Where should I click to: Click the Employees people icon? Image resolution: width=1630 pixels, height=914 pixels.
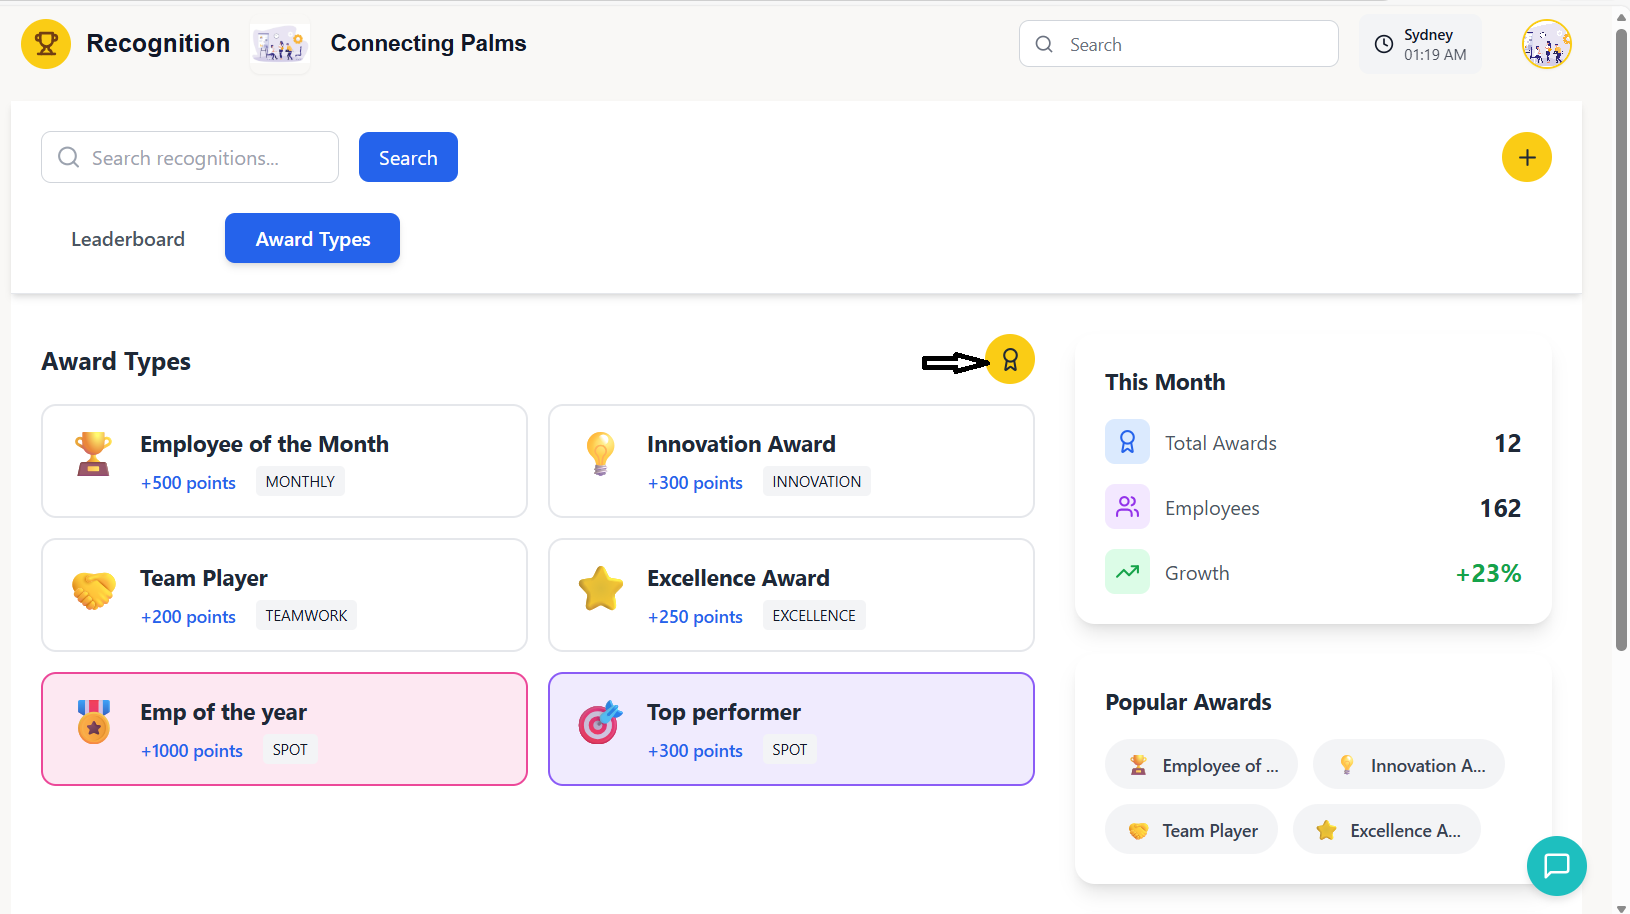1127,507
